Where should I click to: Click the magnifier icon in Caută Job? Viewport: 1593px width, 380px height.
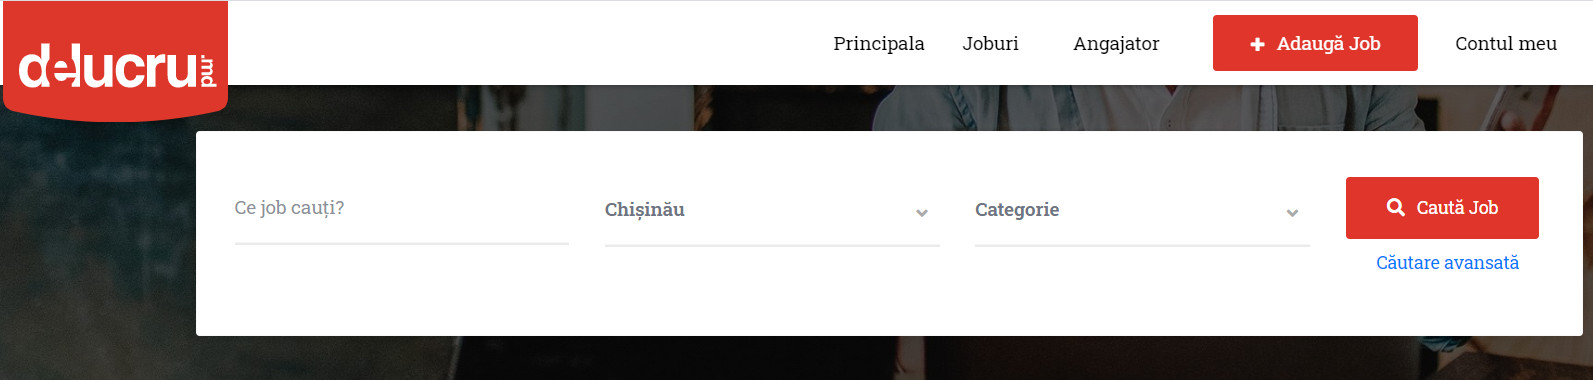pyautogui.click(x=1396, y=207)
